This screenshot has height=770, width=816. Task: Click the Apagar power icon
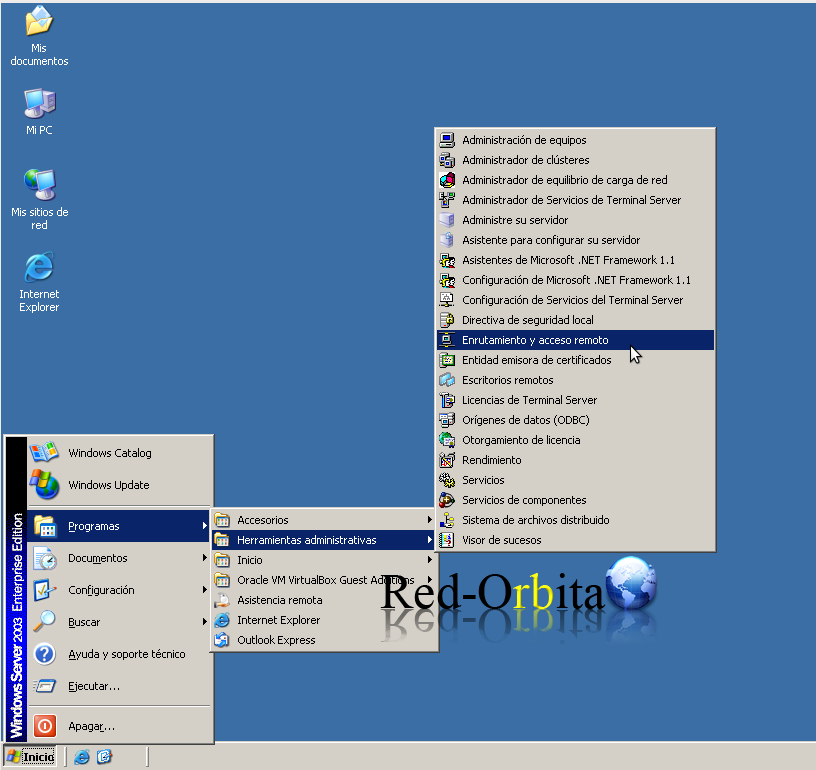coord(45,726)
